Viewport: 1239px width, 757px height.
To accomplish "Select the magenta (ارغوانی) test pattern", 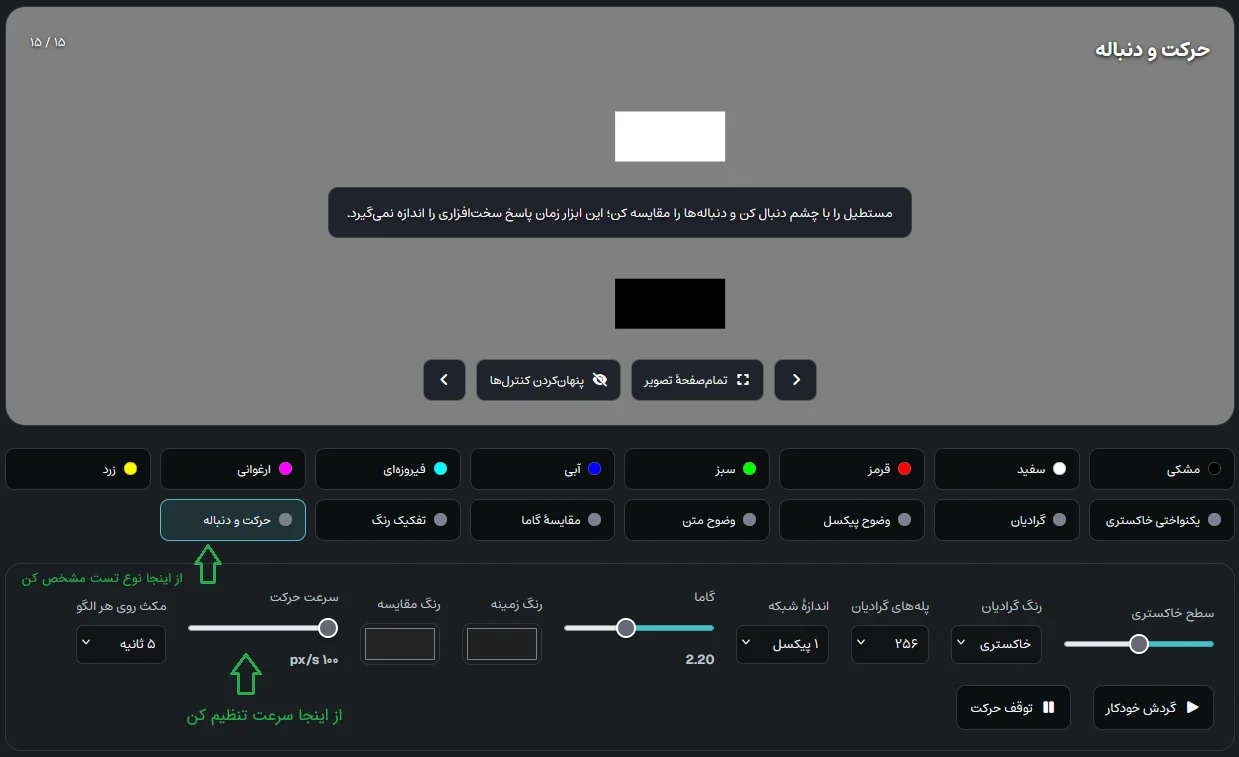I will (x=233, y=469).
